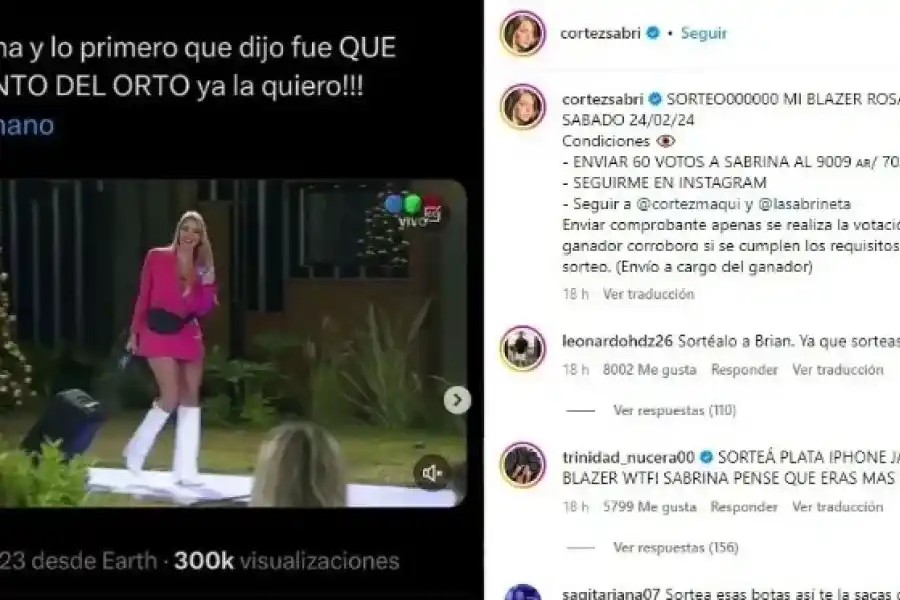Open @cortezmaqui mention in caption
This screenshot has width=900, height=600.
689,204
